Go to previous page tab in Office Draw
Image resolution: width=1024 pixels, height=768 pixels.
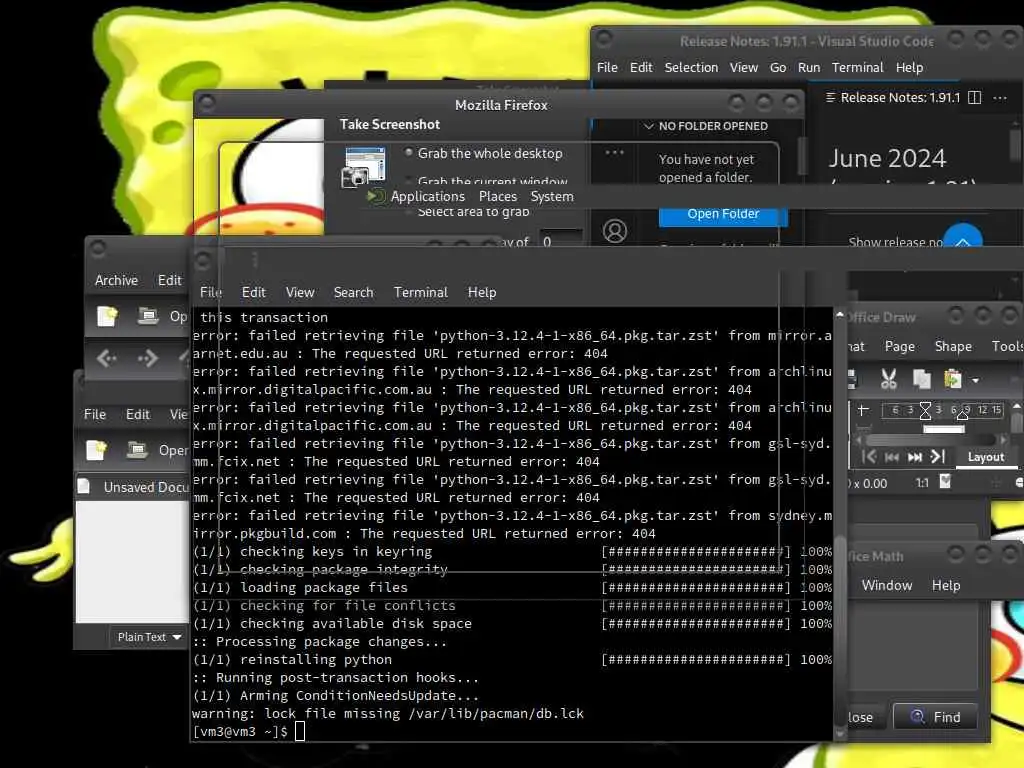point(891,457)
